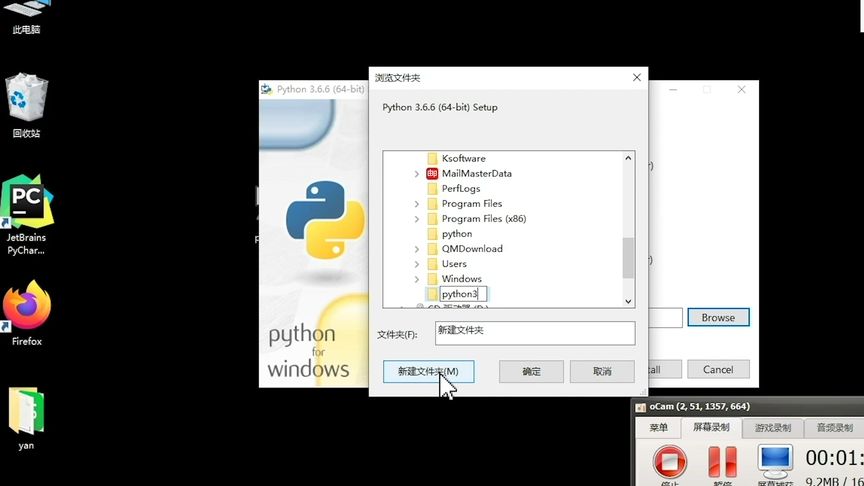Expand the Windows folder tree node

pos(417,279)
